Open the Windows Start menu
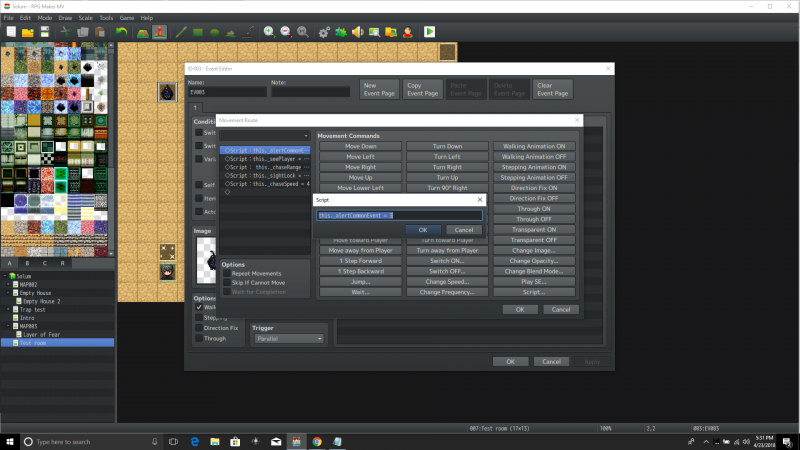This screenshot has width=800, height=450. 10,442
